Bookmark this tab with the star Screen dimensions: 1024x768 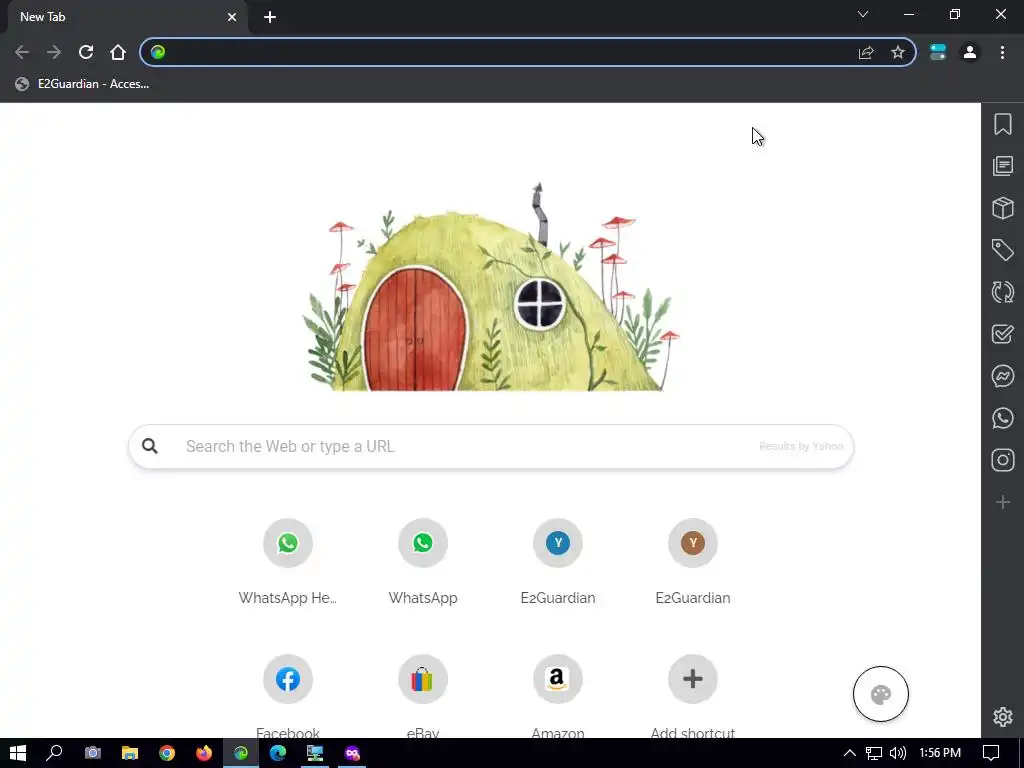898,52
